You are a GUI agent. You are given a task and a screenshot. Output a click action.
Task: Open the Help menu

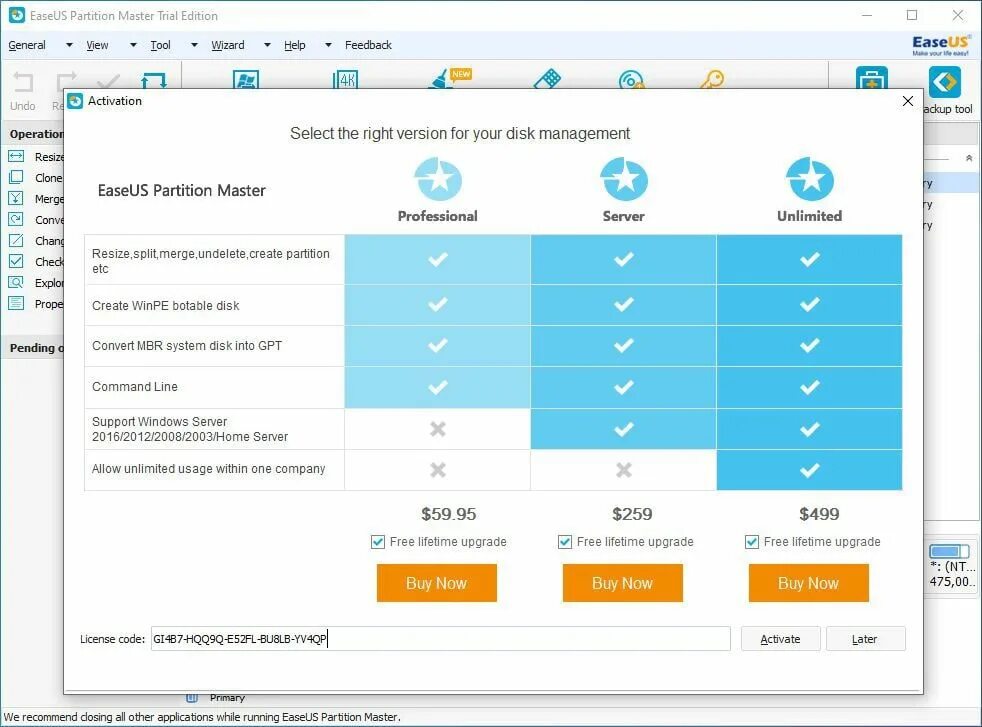(x=294, y=45)
